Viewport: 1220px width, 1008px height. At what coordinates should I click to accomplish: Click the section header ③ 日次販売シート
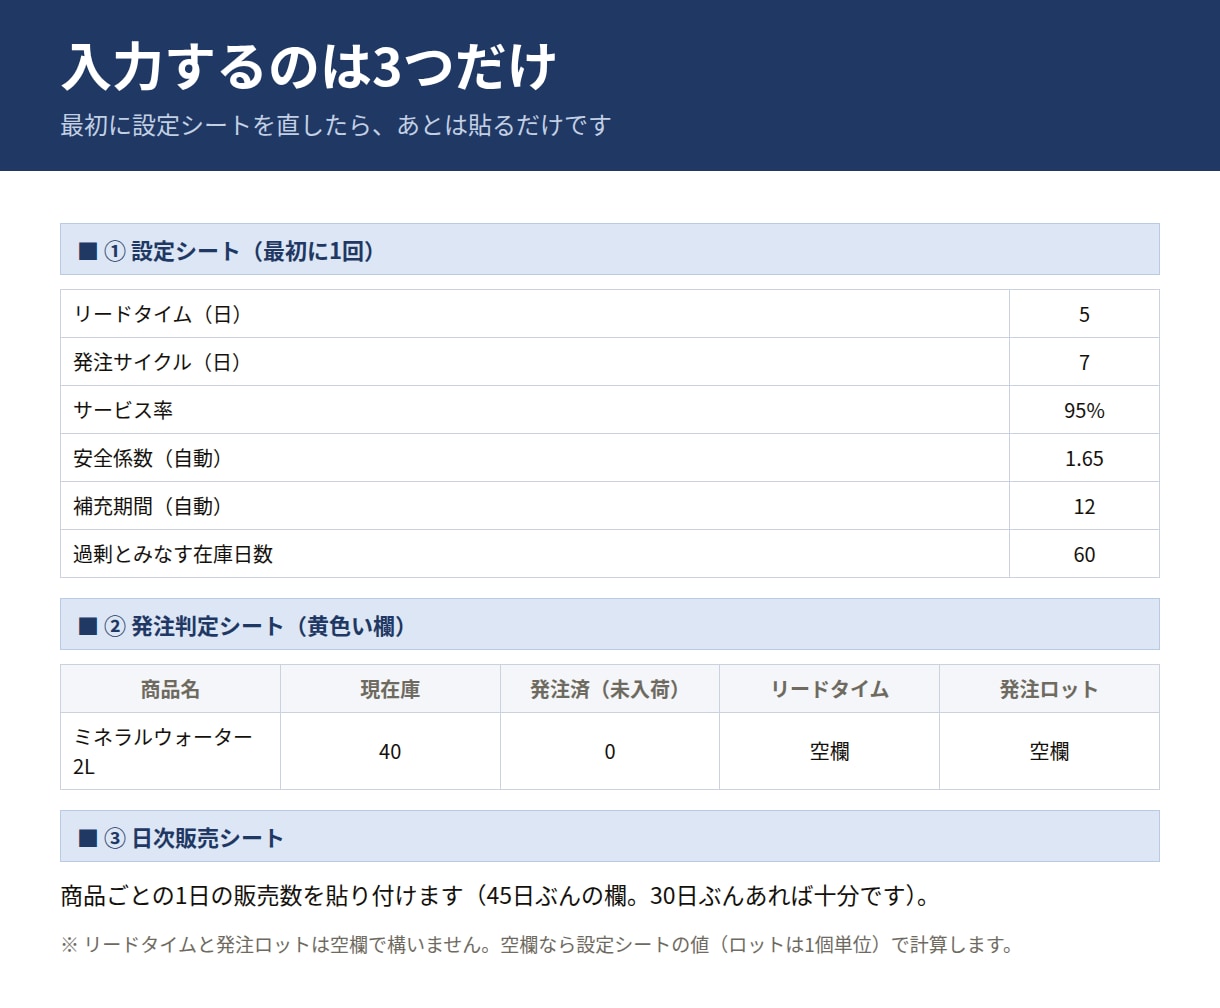pyautogui.click(x=610, y=836)
